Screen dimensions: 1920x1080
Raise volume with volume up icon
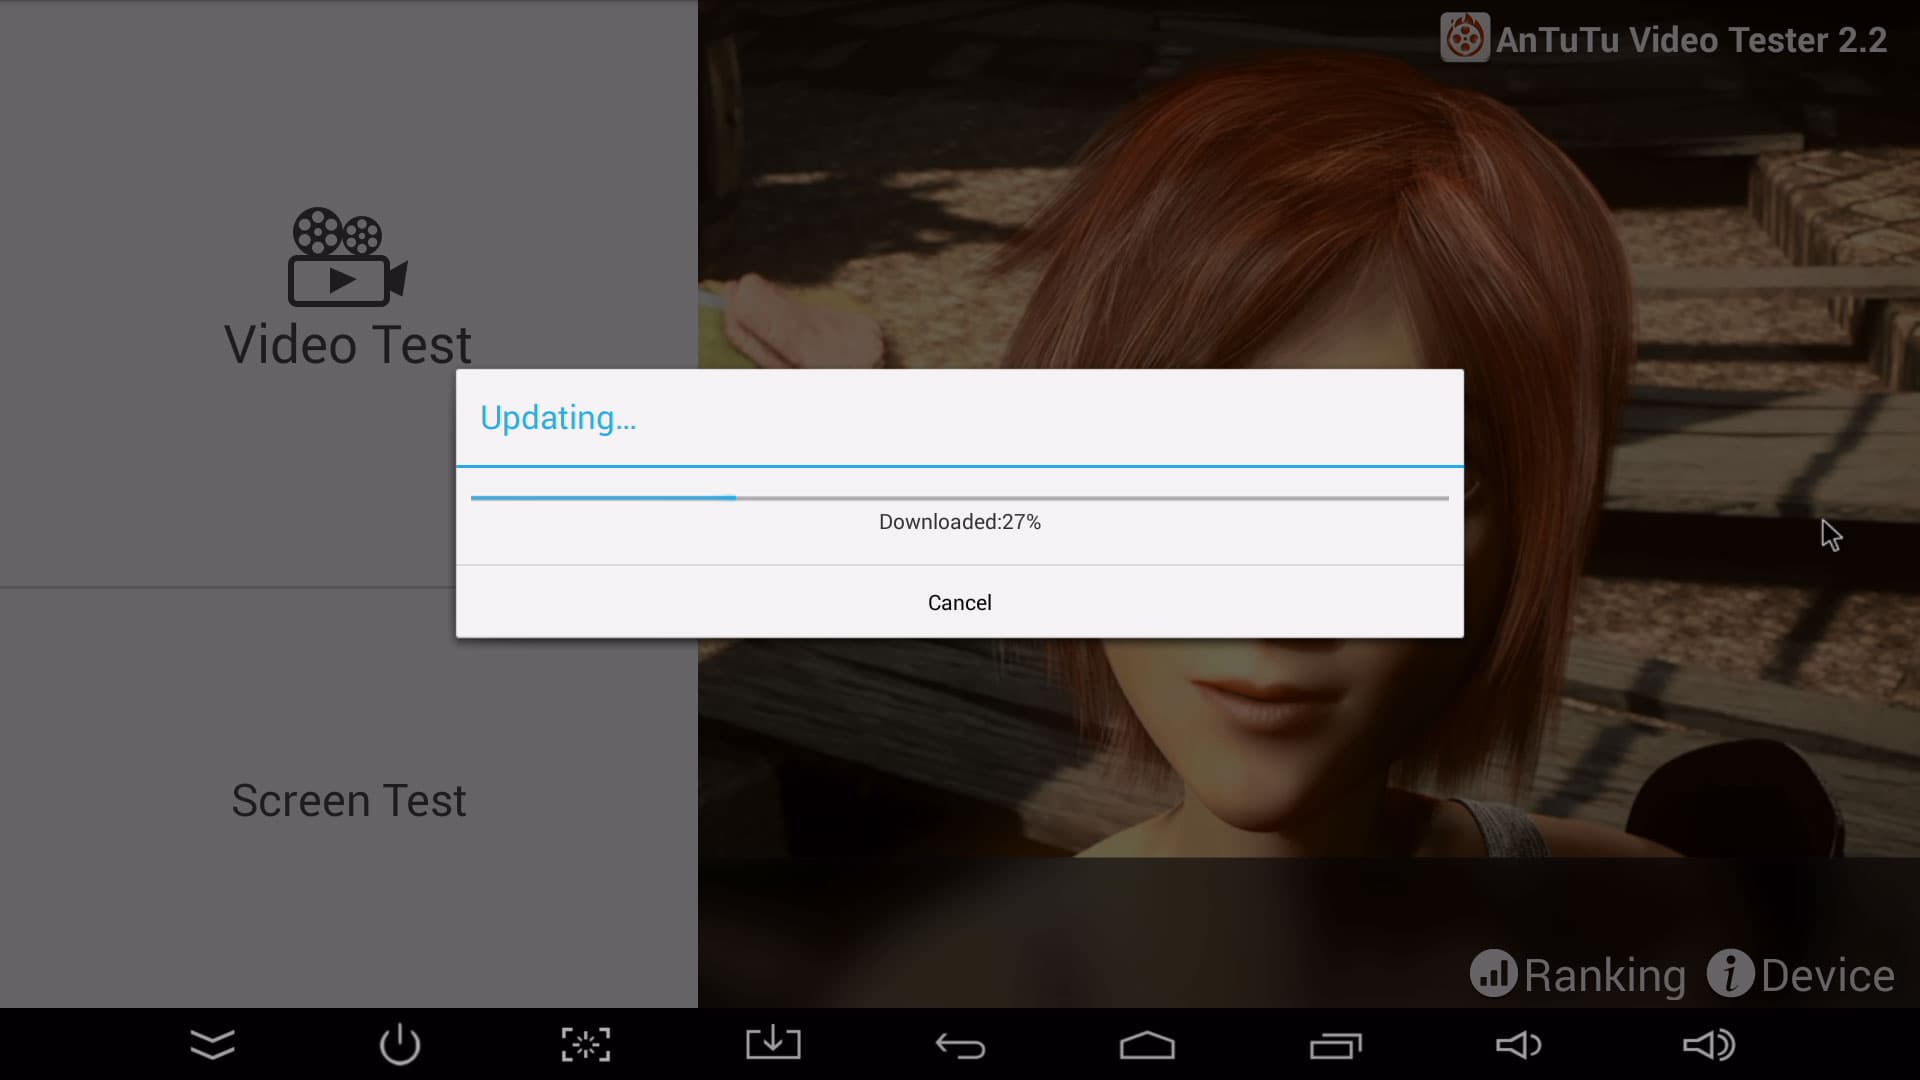1708,1045
